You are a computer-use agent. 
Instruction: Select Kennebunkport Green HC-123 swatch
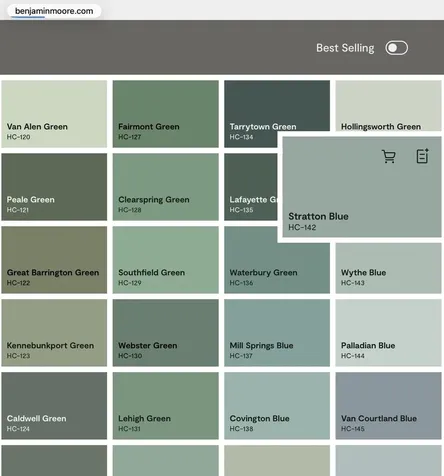point(54,333)
